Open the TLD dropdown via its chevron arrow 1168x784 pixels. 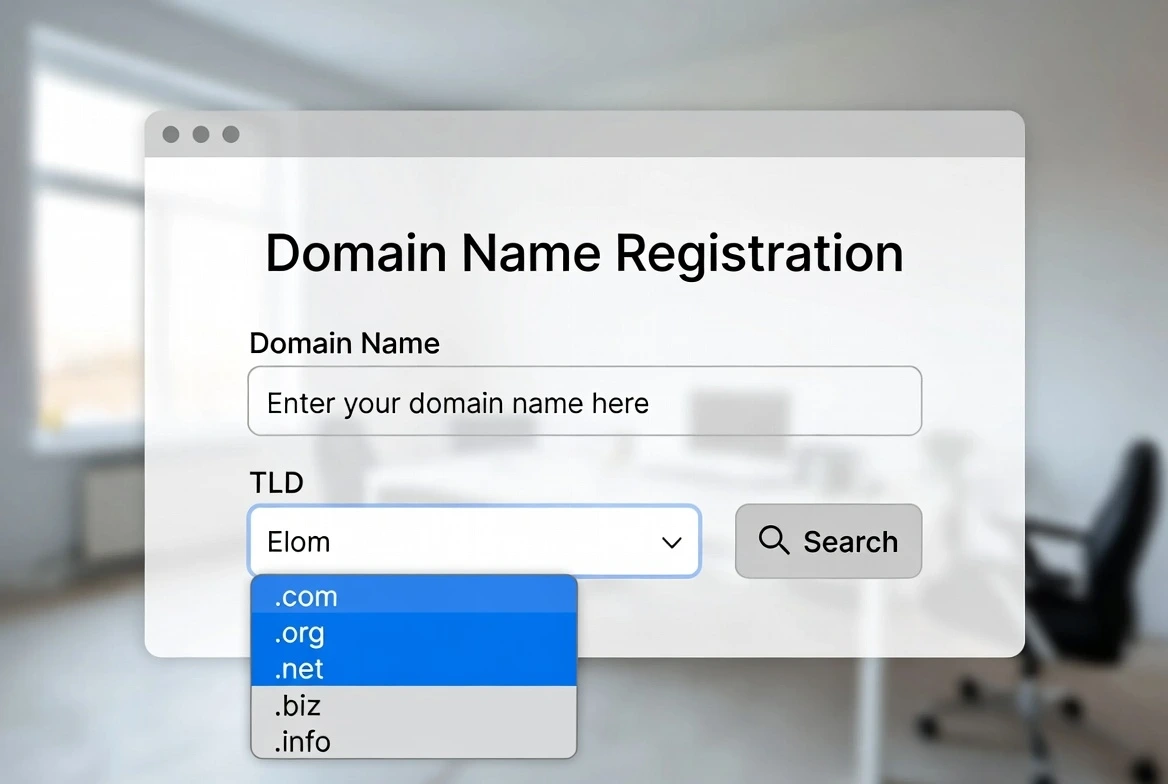(671, 542)
